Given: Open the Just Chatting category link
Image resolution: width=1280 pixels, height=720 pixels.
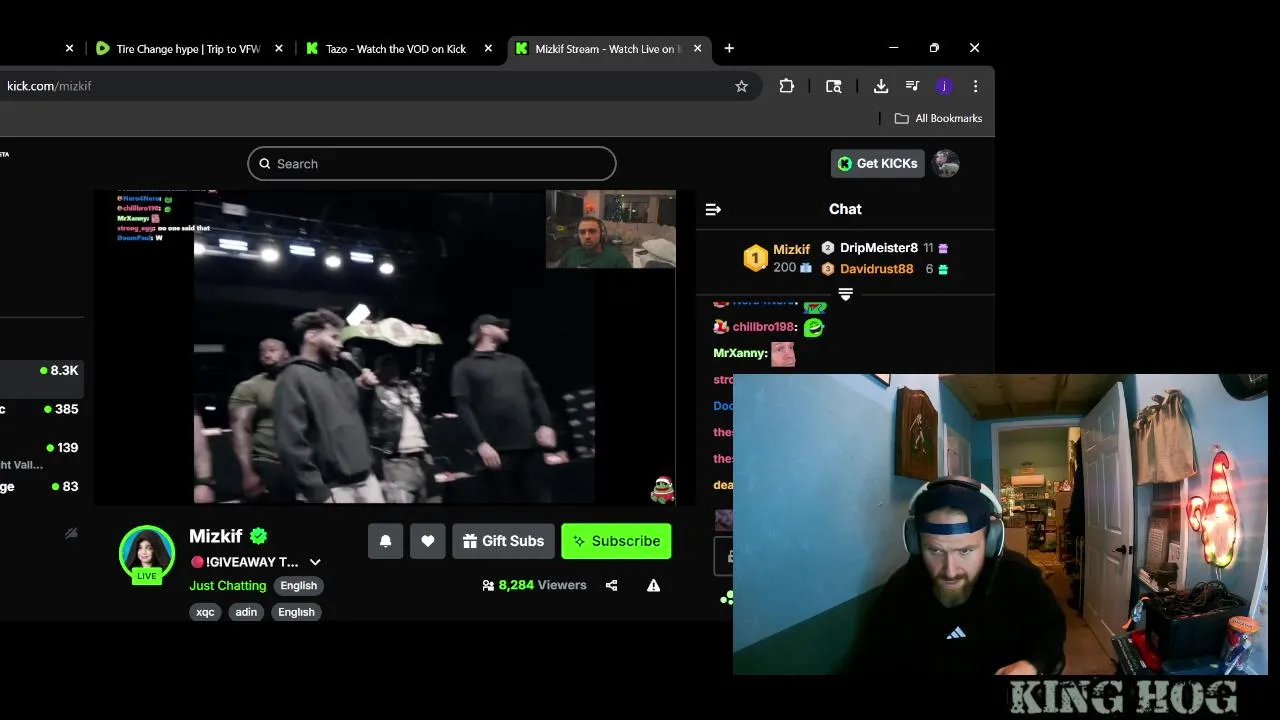Looking at the screenshot, I should click(x=228, y=585).
